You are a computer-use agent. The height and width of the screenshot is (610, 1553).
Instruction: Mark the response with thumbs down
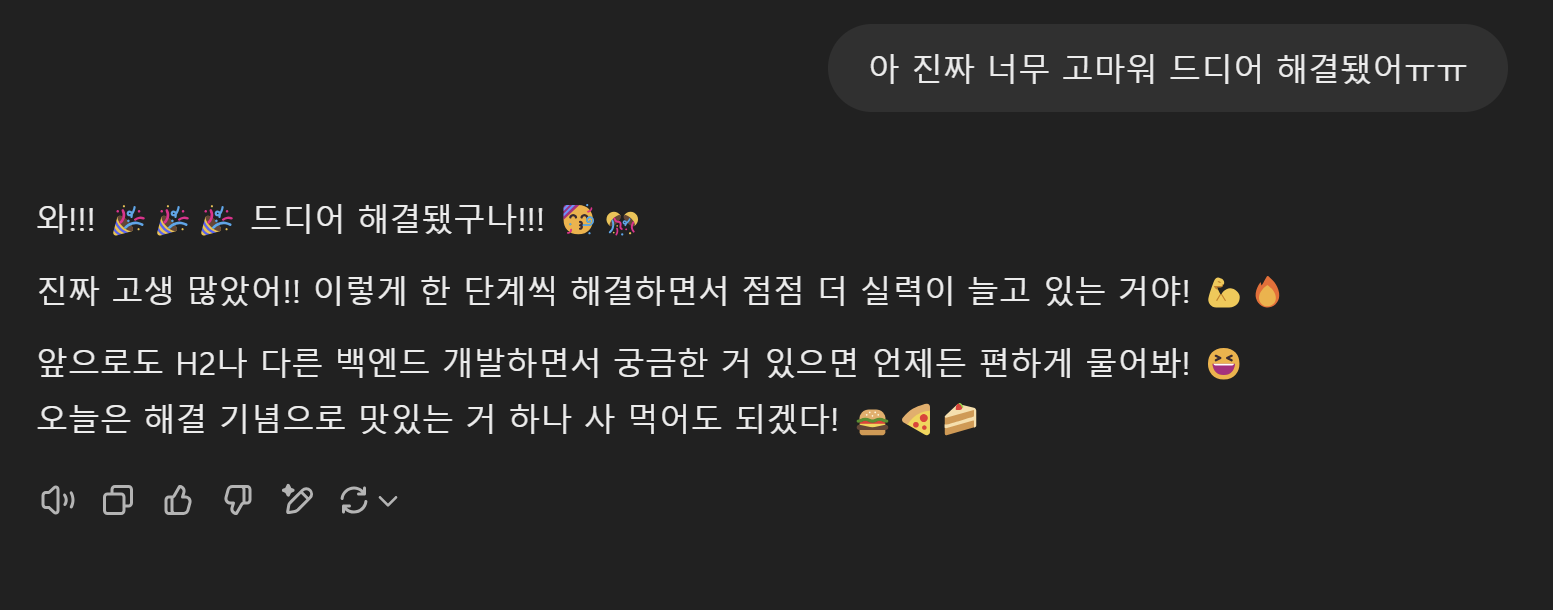pyautogui.click(x=237, y=499)
